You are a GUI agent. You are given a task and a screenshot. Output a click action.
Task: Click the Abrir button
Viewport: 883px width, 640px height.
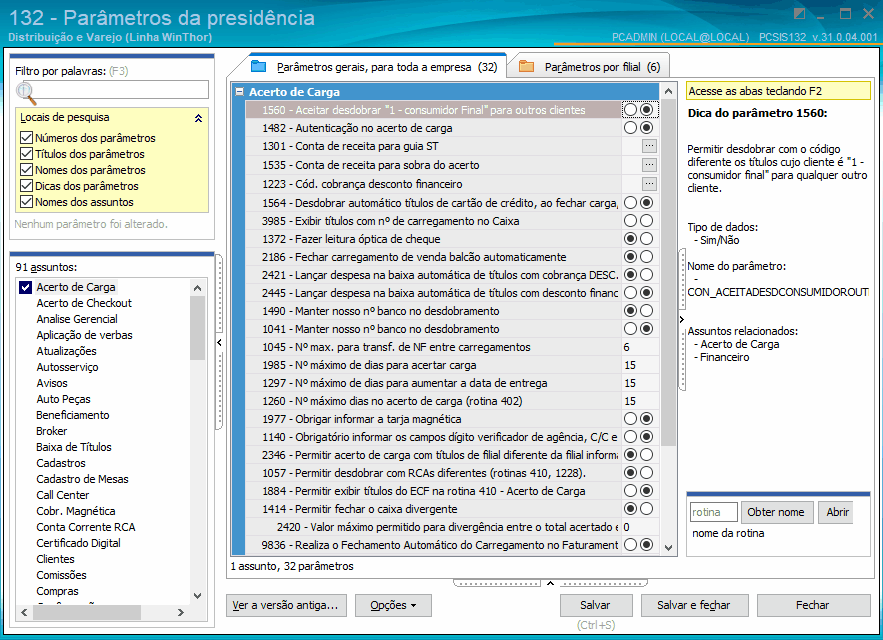(837, 512)
